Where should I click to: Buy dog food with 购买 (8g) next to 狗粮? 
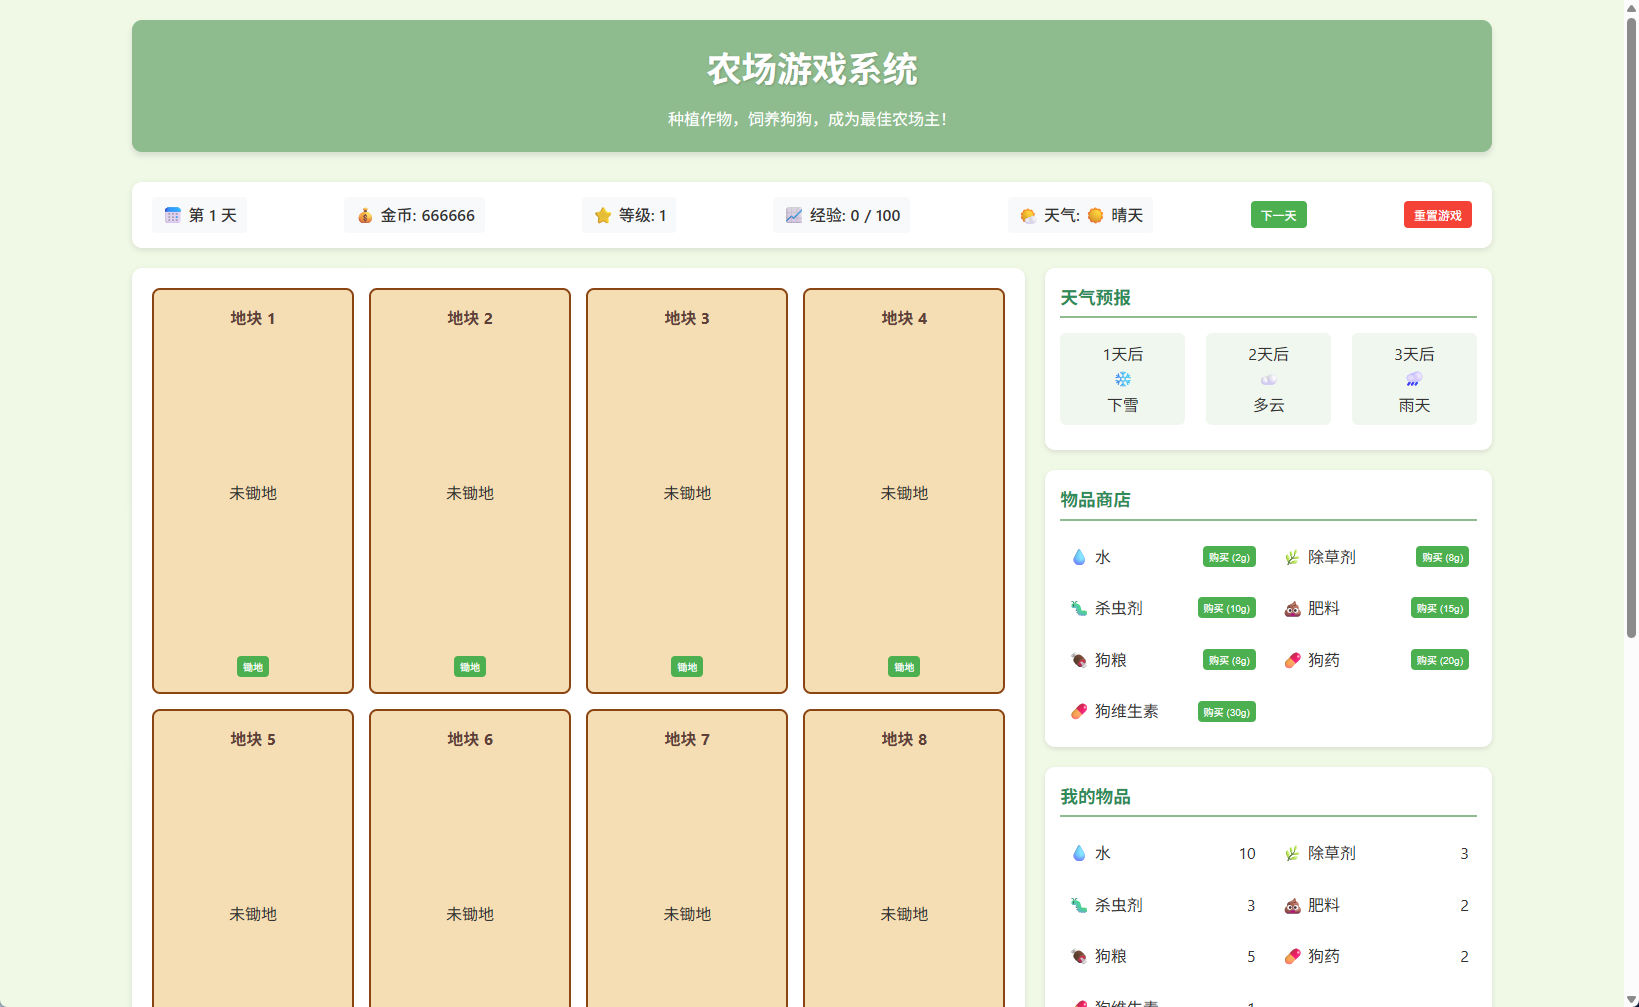(1229, 660)
